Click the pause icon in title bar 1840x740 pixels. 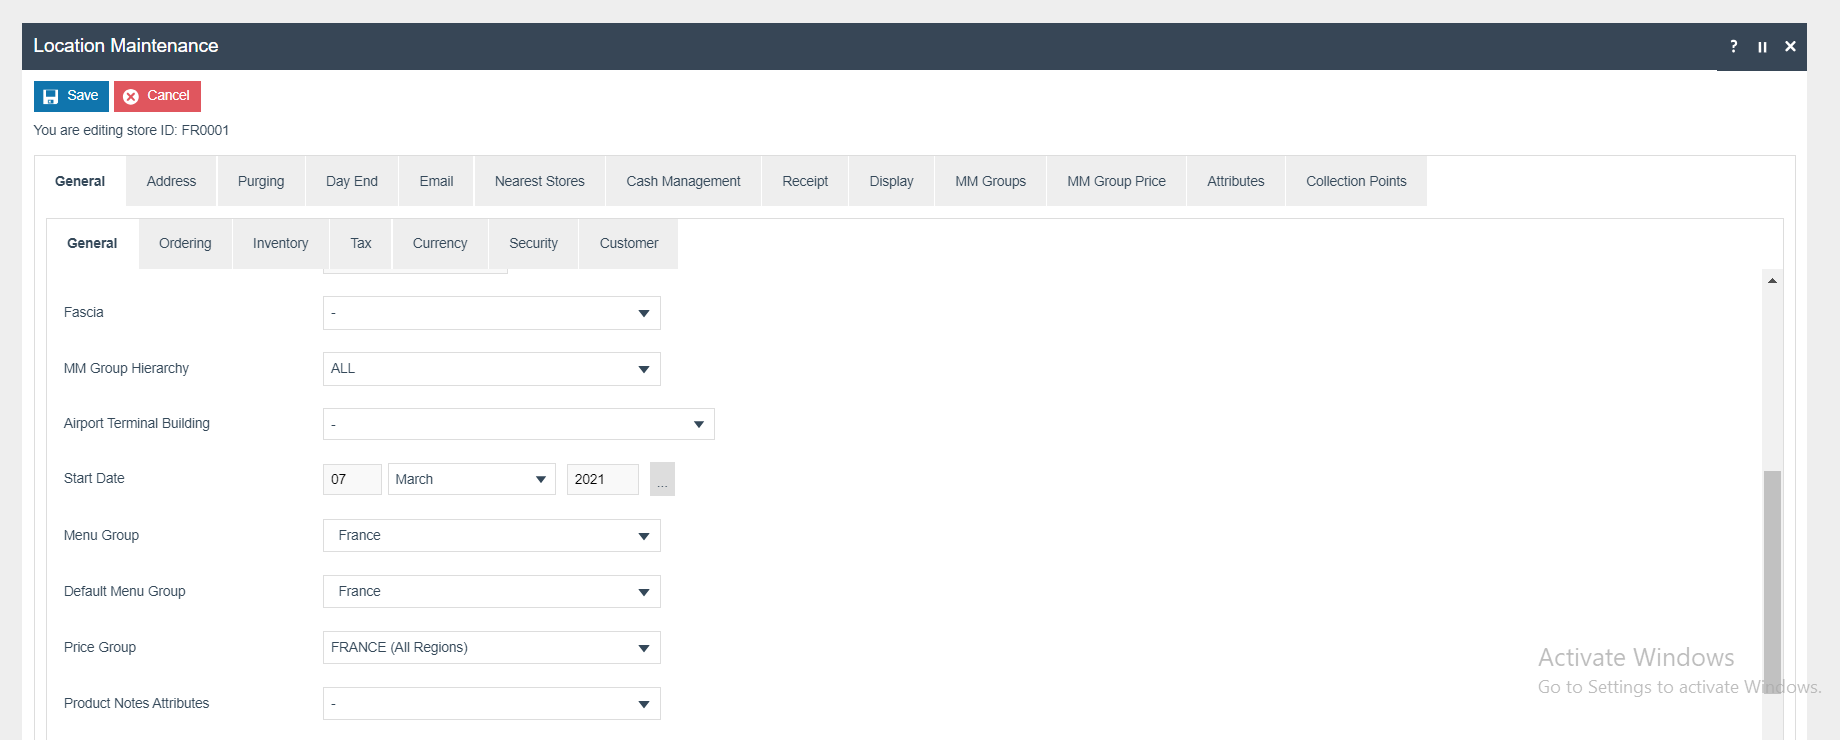click(x=1762, y=47)
